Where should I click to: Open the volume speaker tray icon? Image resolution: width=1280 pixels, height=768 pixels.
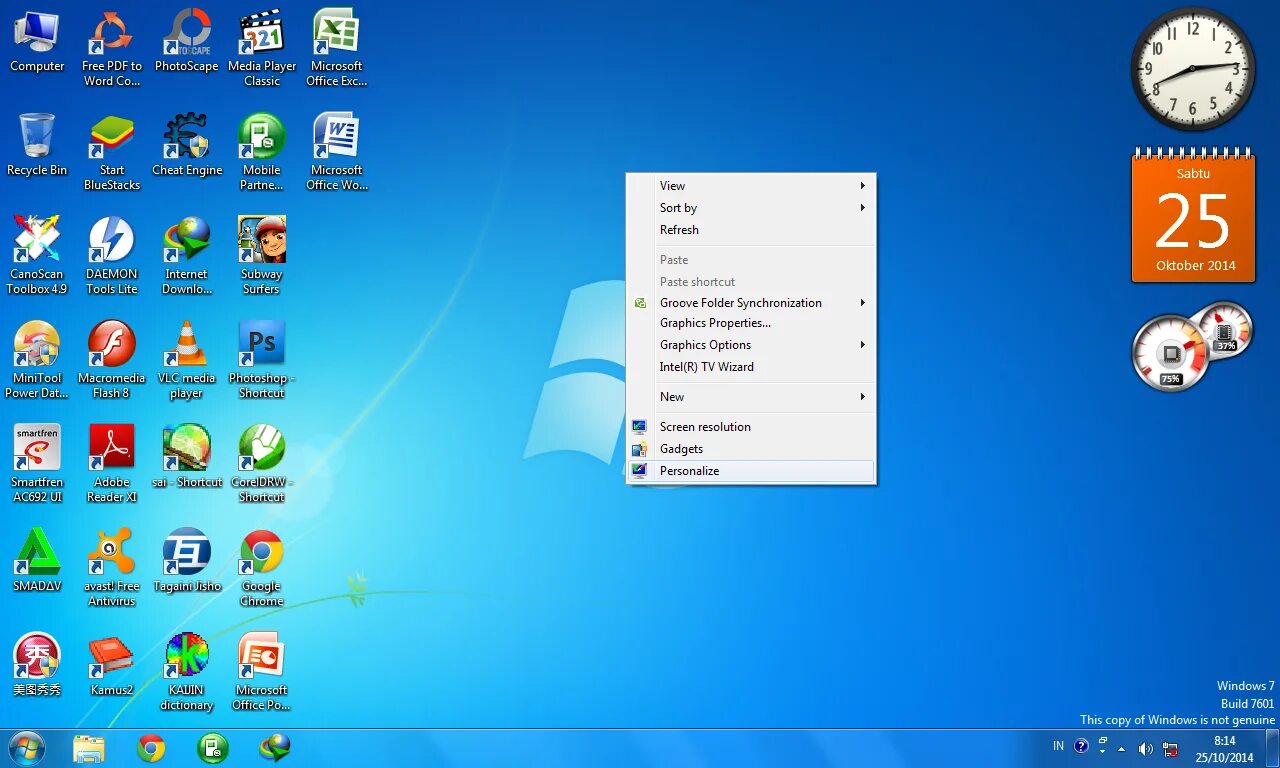[1145, 748]
